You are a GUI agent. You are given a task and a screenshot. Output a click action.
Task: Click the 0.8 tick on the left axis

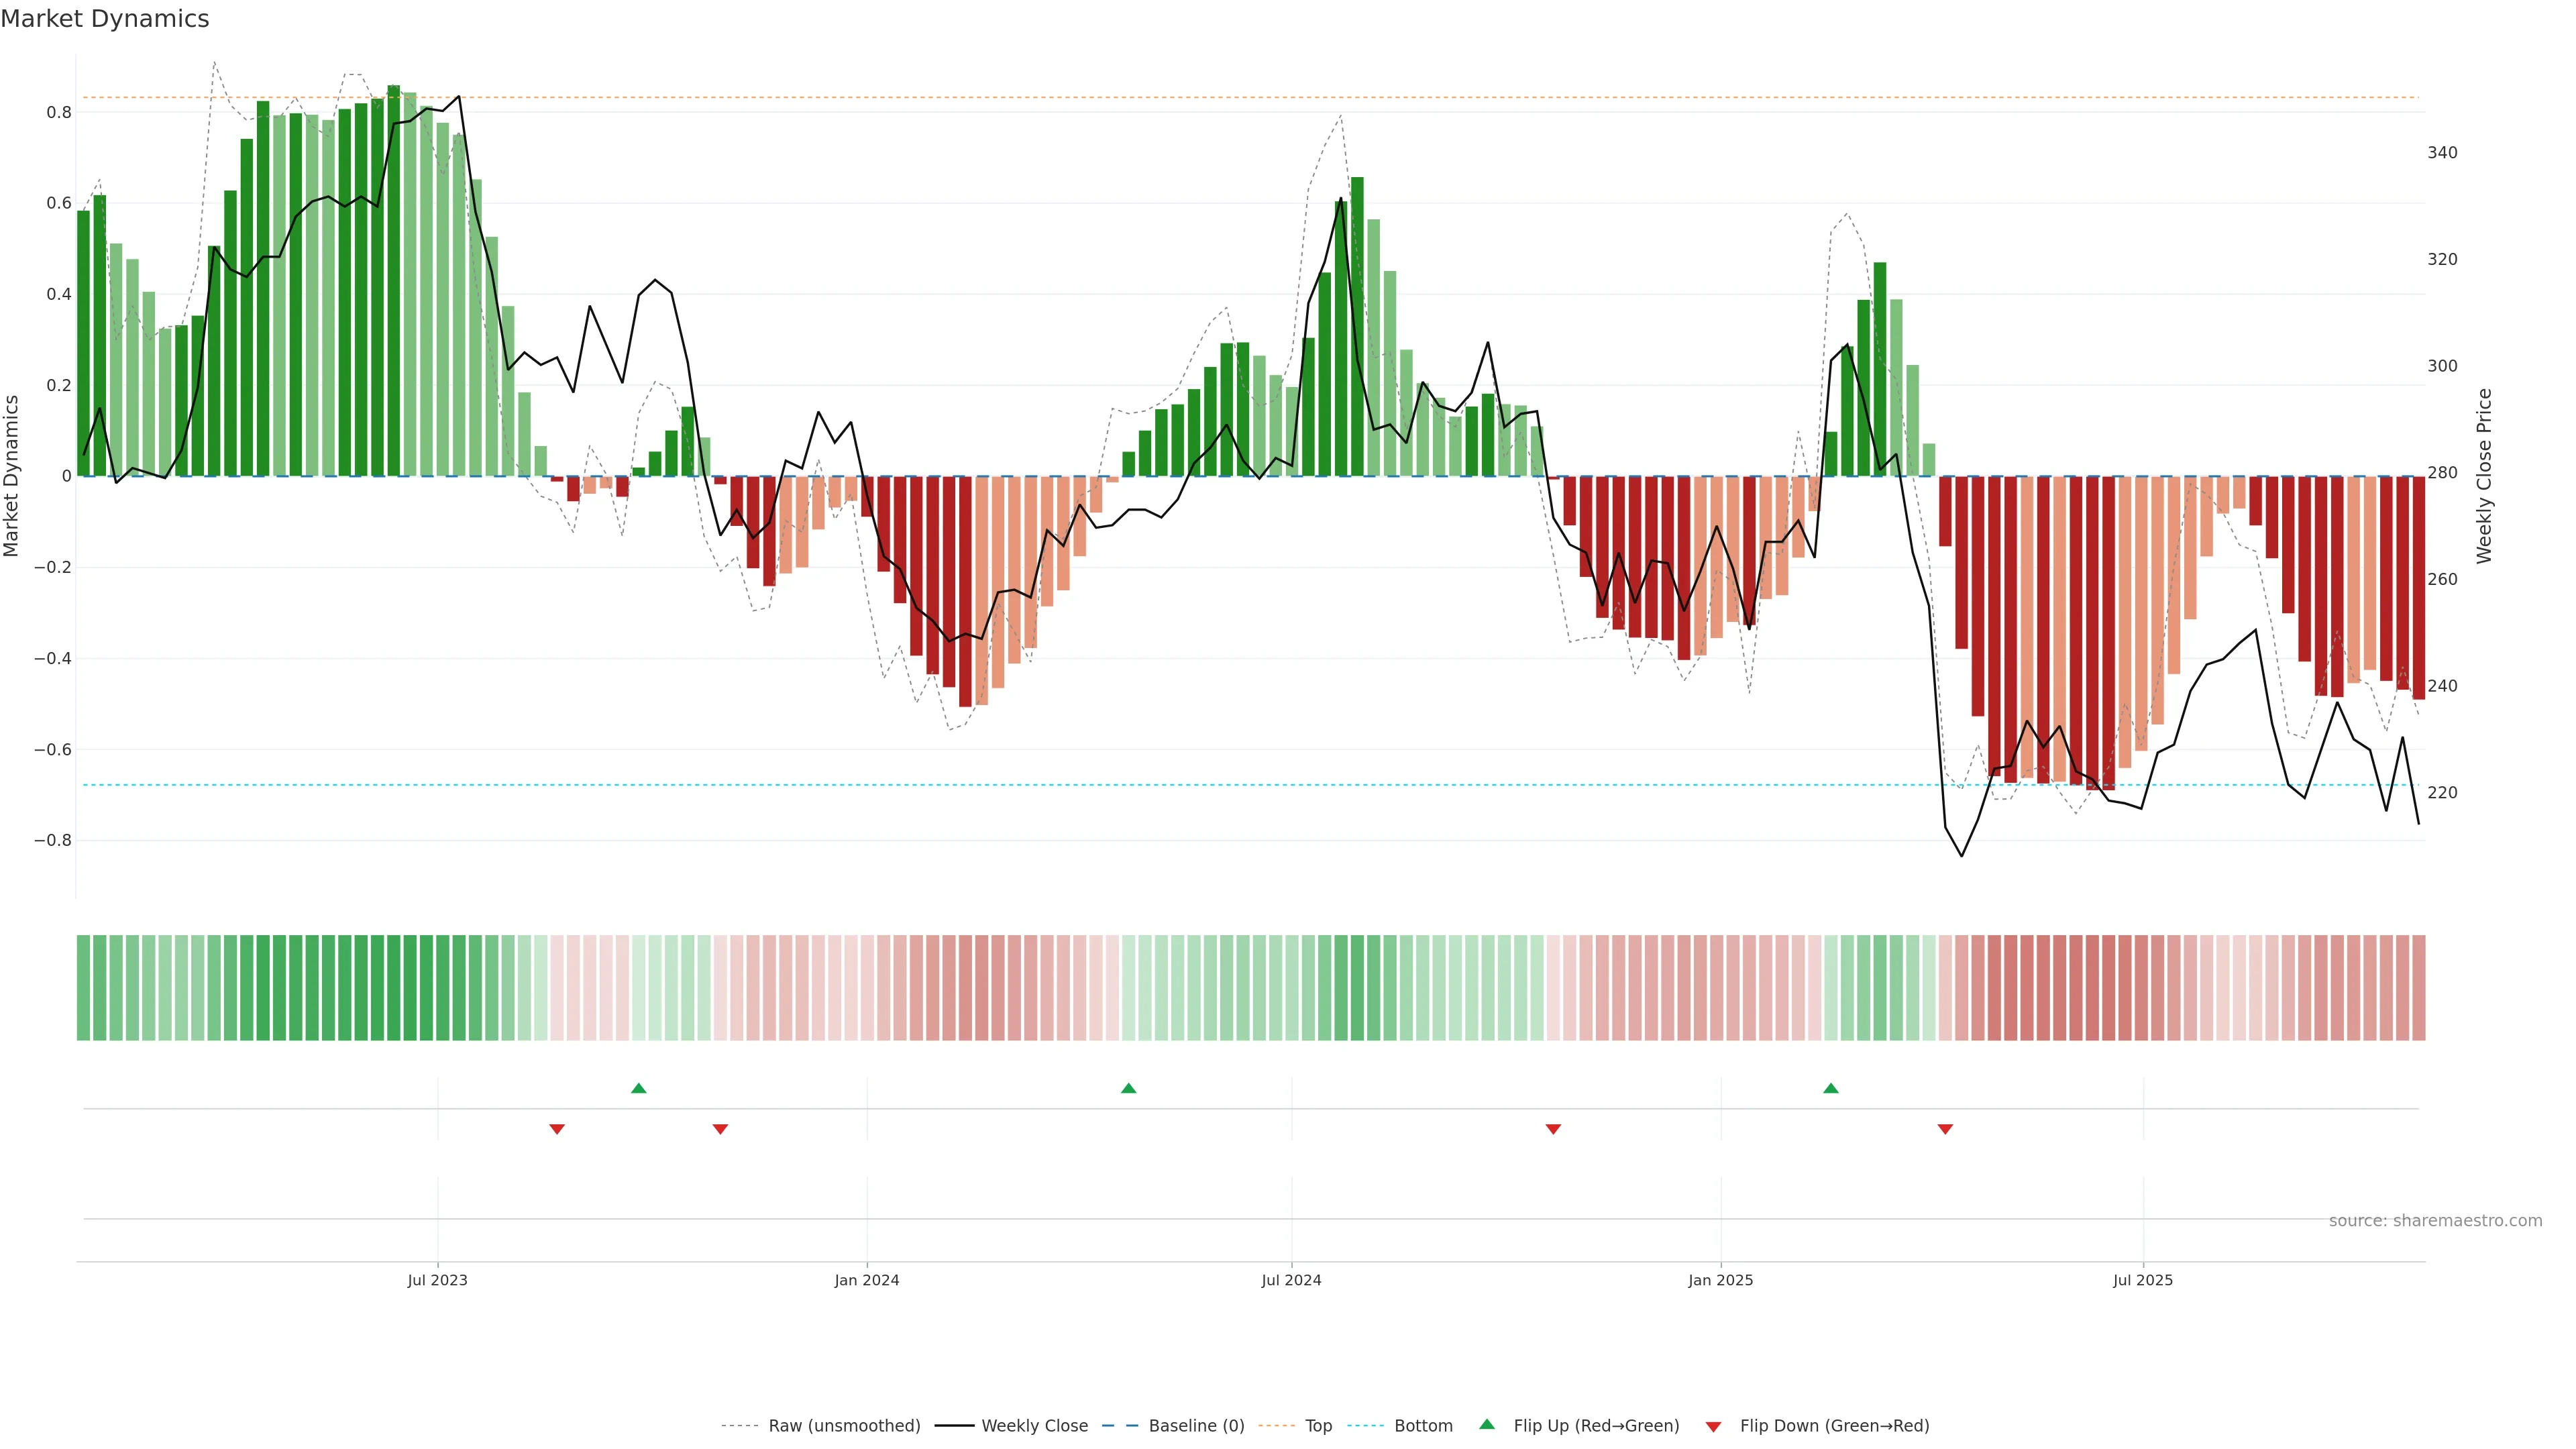click(x=59, y=112)
